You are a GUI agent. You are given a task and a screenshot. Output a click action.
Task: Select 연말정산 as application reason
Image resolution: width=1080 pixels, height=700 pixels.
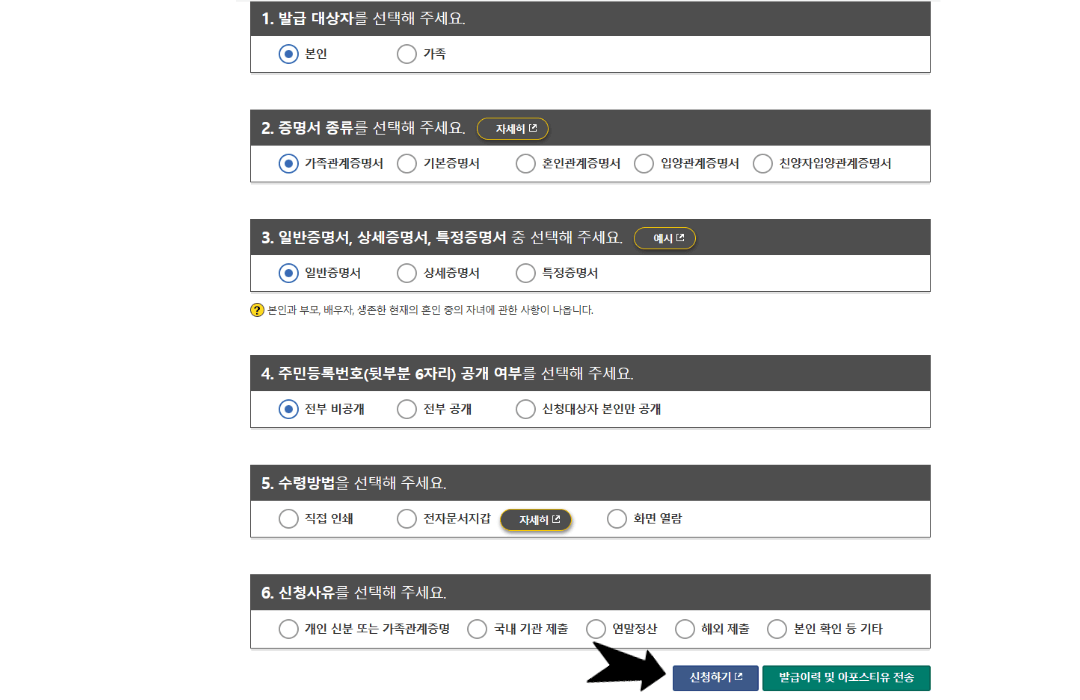click(x=595, y=629)
